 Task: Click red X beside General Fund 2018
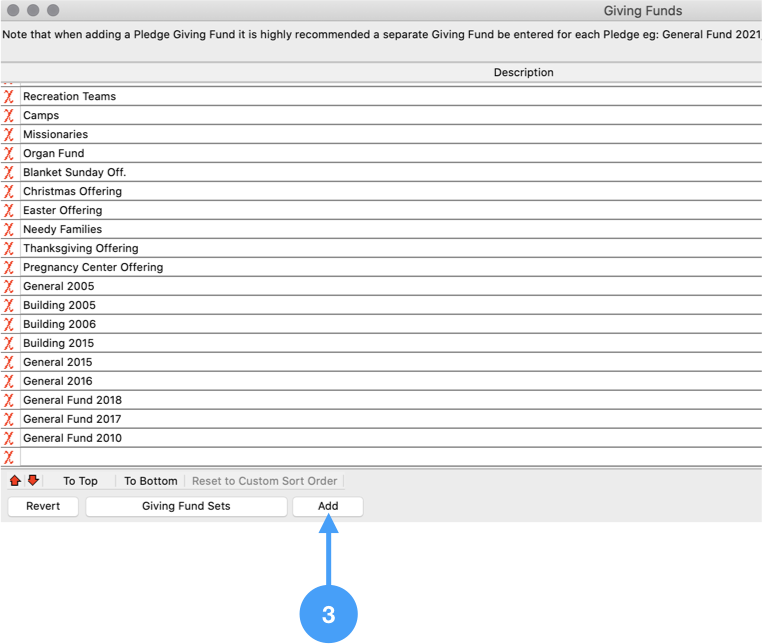(9, 400)
